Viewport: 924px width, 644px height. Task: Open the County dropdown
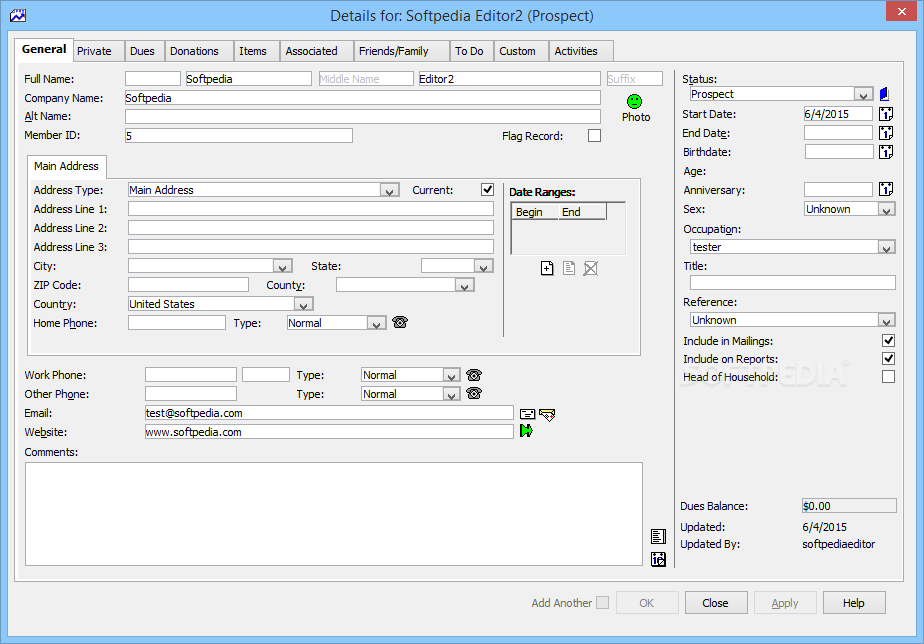click(x=464, y=285)
